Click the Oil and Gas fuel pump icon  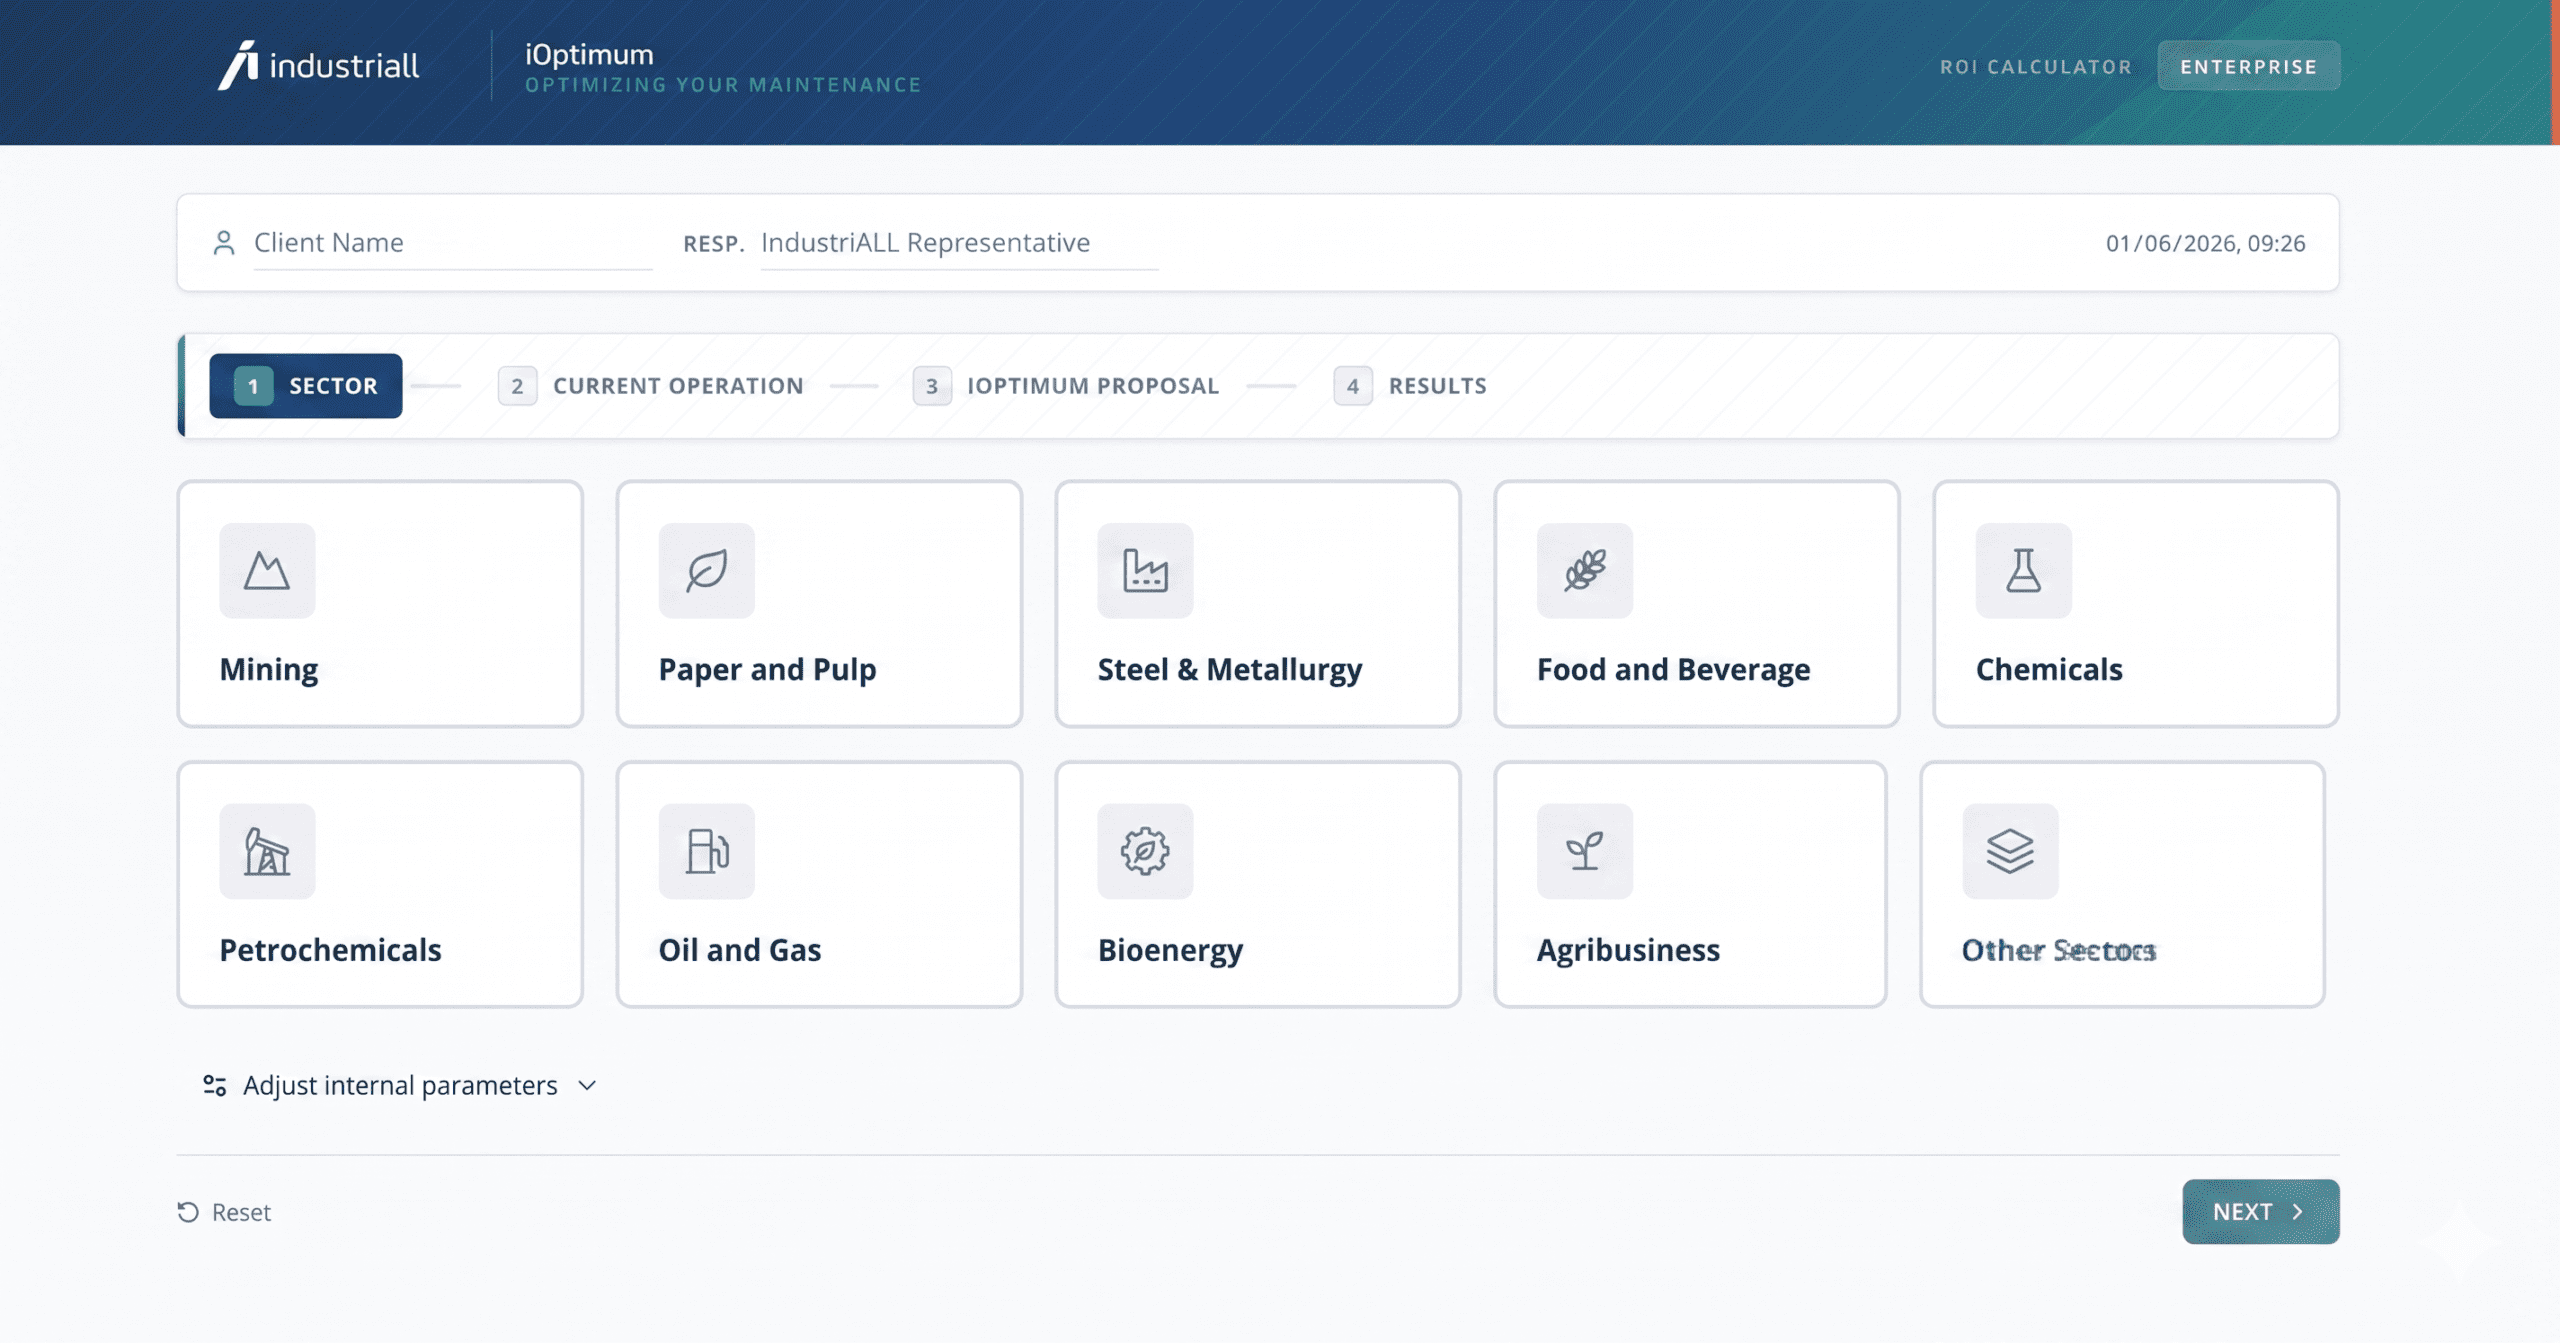pyautogui.click(x=706, y=851)
